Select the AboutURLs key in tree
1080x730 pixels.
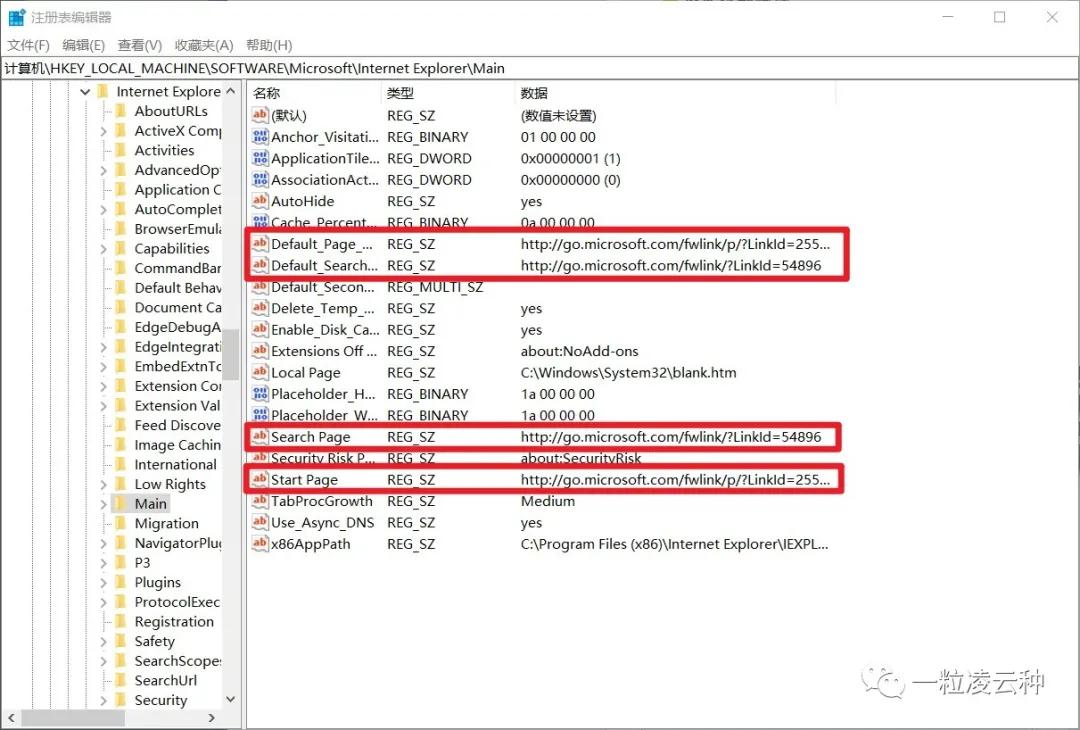[x=171, y=111]
